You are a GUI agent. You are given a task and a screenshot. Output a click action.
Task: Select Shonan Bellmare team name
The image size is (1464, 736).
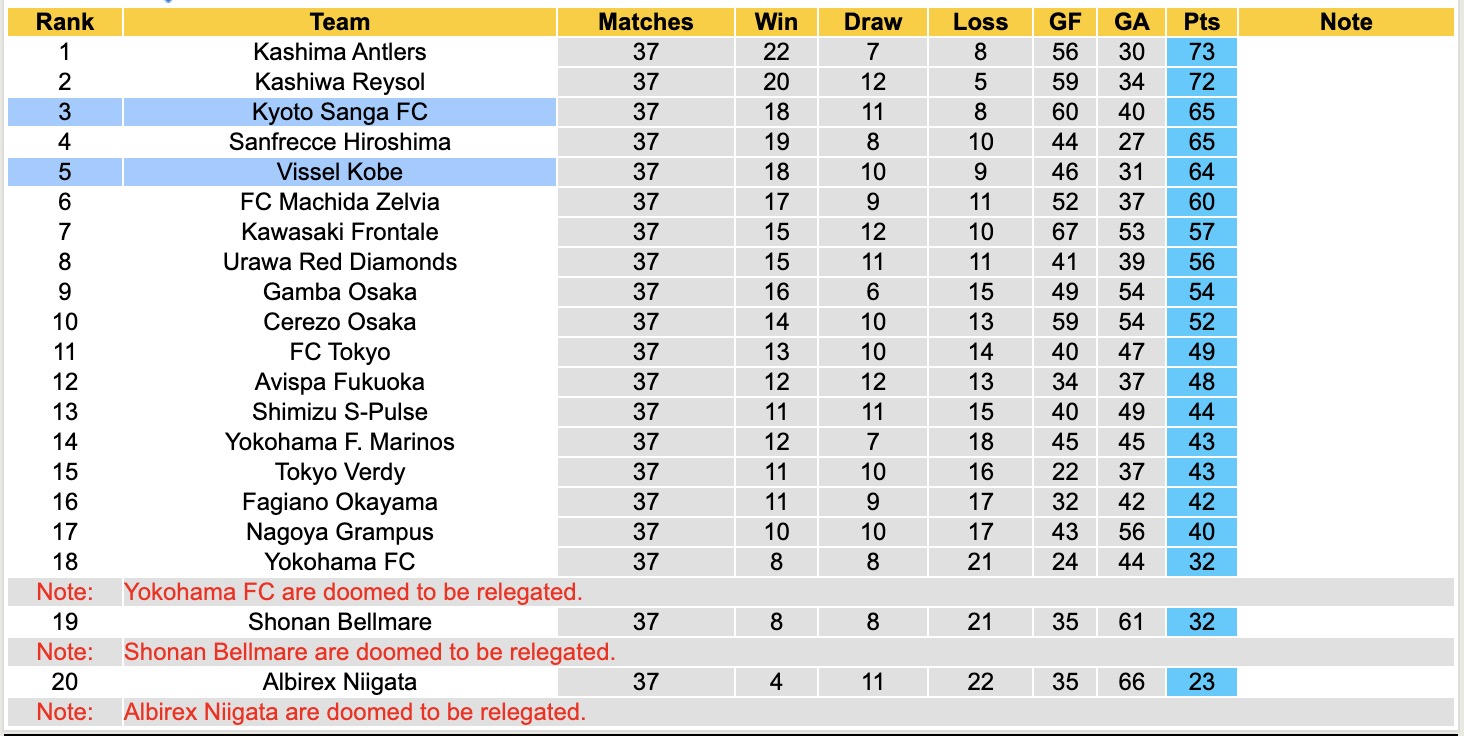[340, 622]
